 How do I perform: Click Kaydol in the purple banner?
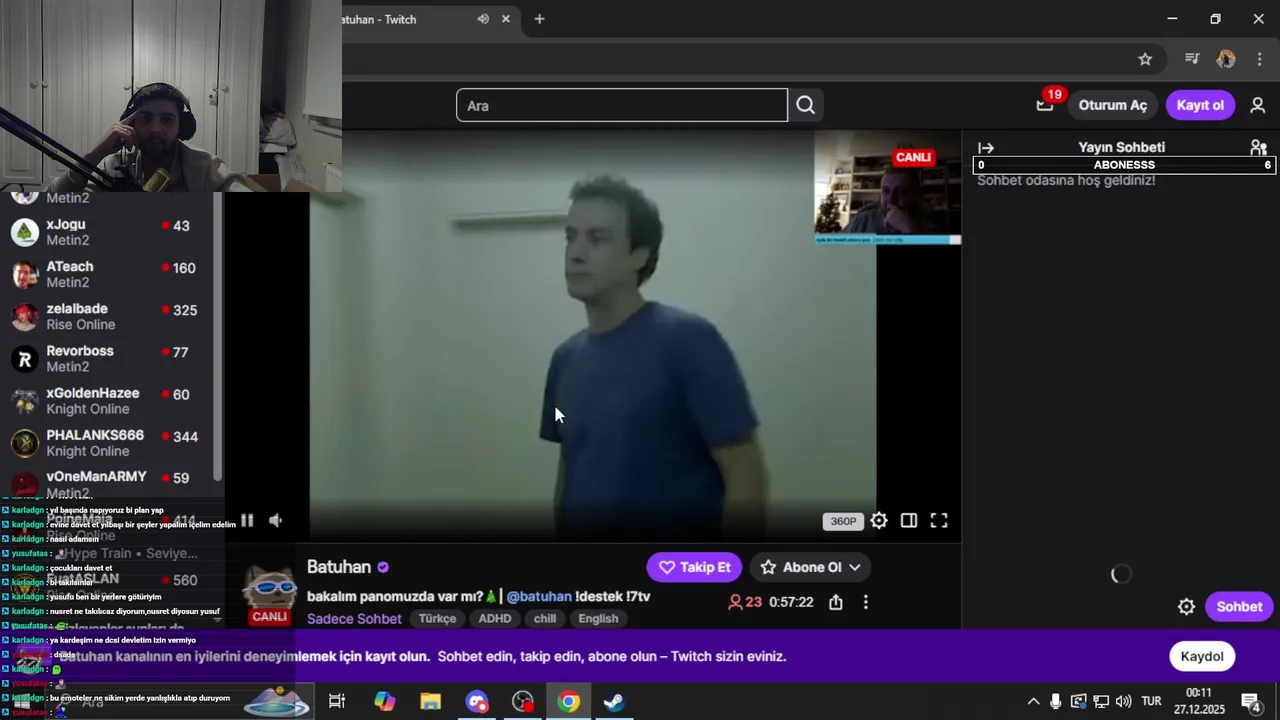coord(1202,656)
